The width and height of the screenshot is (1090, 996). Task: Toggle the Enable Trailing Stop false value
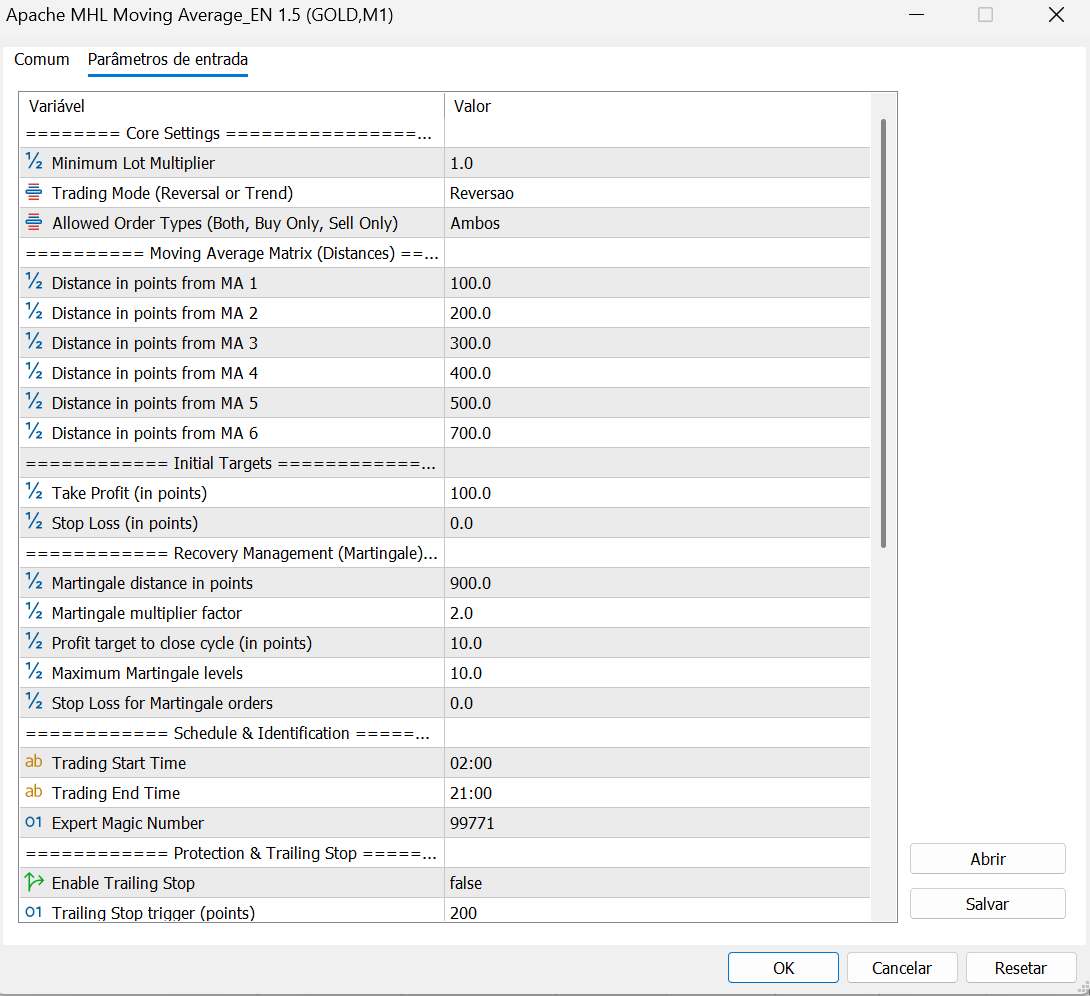655,883
